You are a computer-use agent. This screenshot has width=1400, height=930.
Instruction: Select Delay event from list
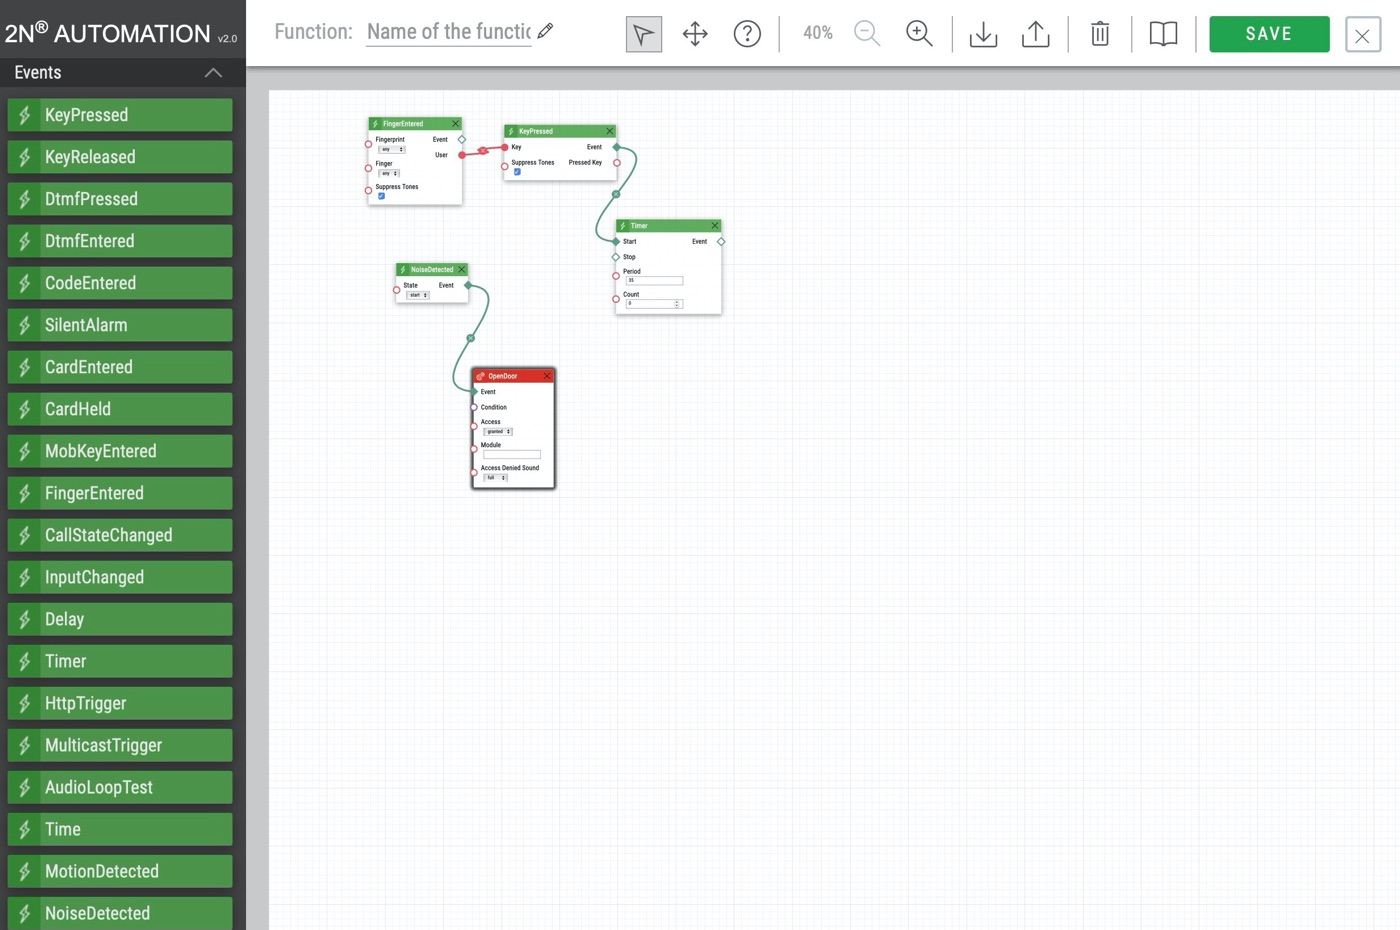(120, 619)
